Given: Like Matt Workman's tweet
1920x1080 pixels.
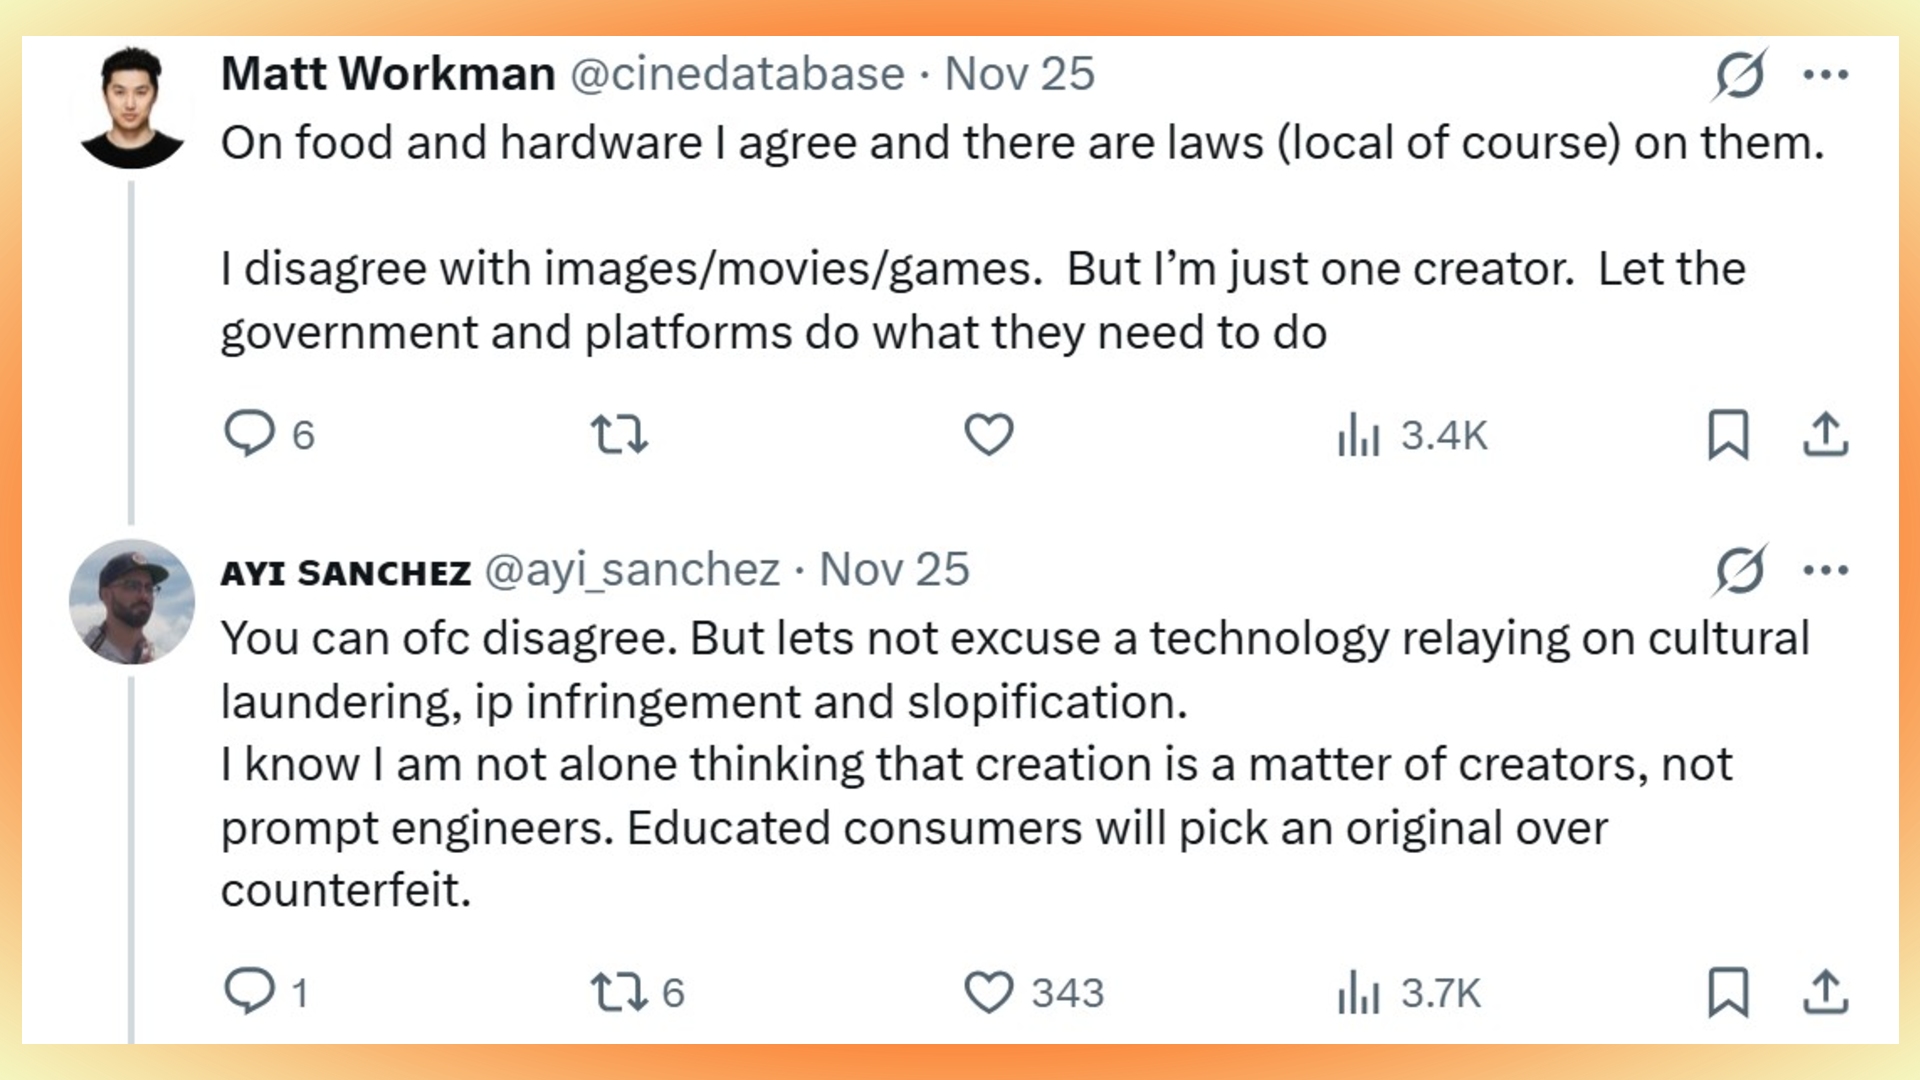Looking at the screenshot, I should (x=988, y=433).
